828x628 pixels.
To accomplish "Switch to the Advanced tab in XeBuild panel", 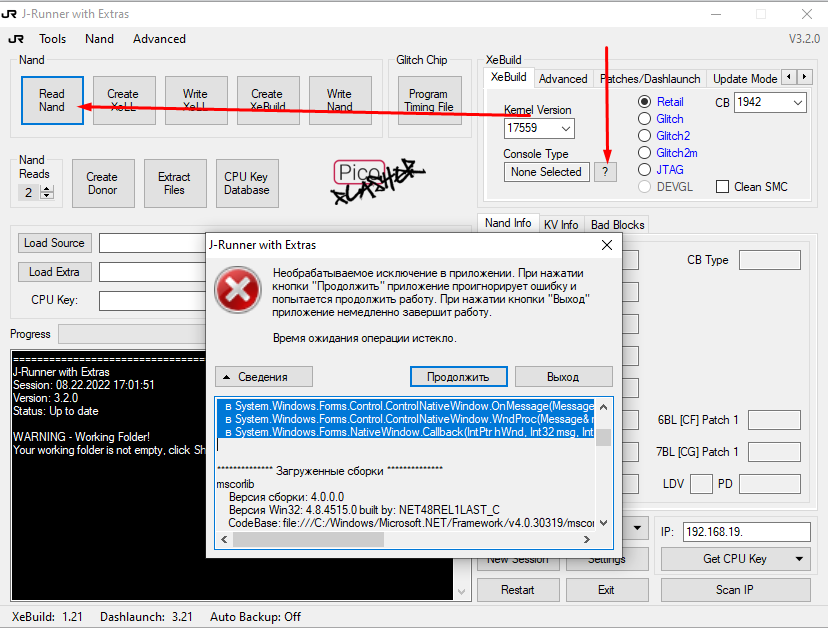I will click(563, 79).
